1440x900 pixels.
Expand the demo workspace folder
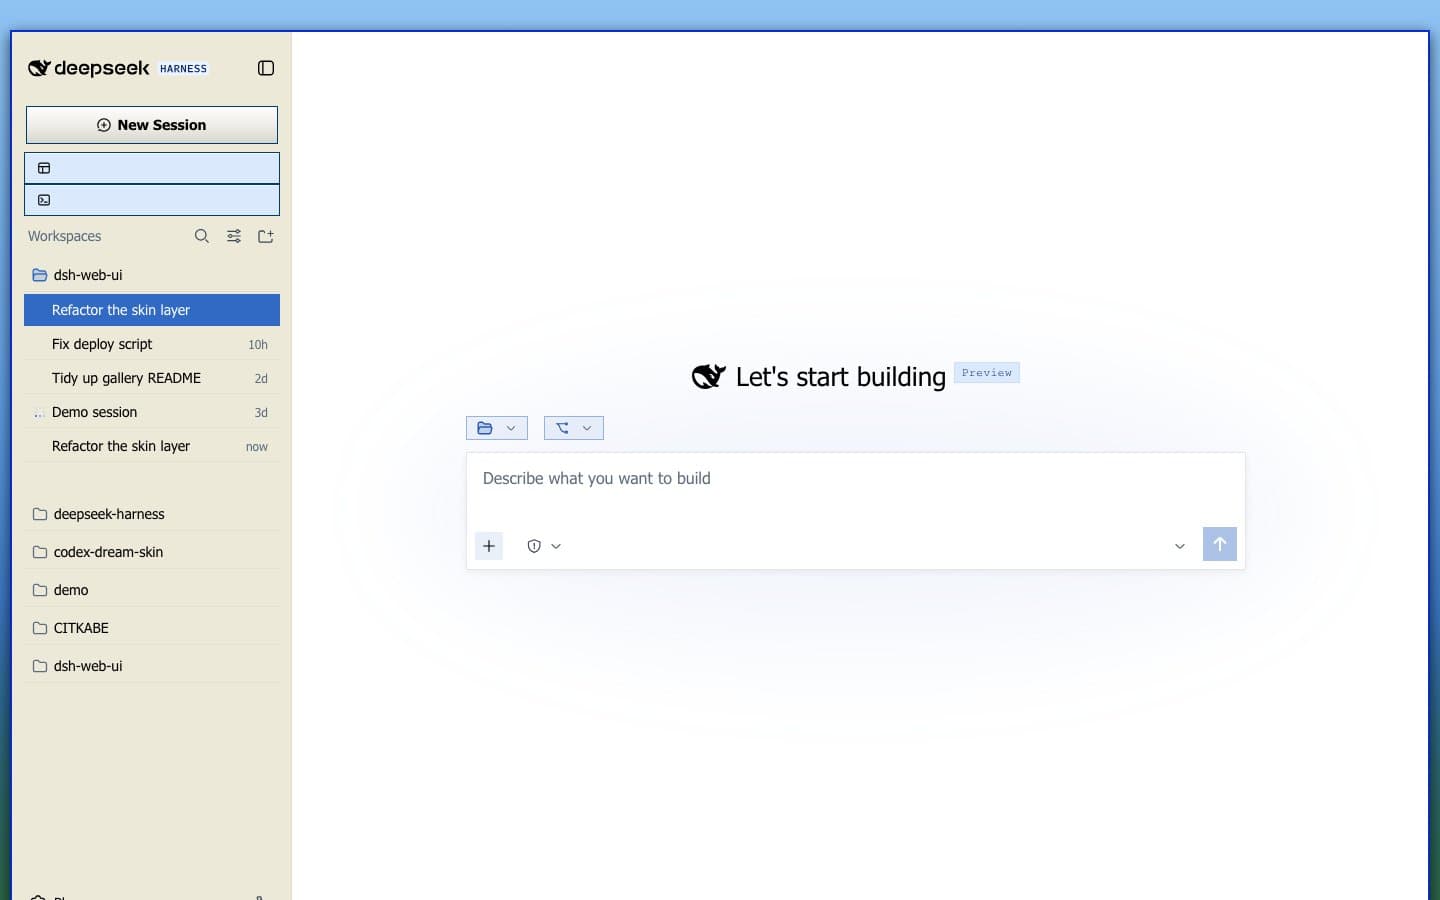pos(152,590)
